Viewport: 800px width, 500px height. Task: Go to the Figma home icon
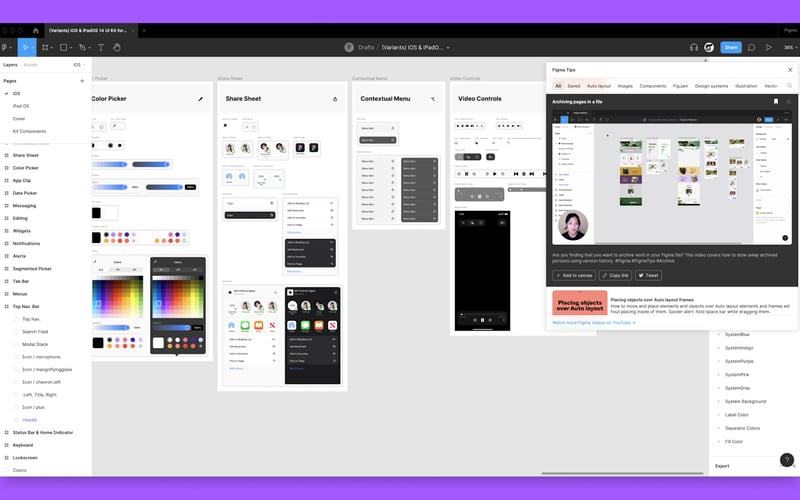pyautogui.click(x=35, y=31)
